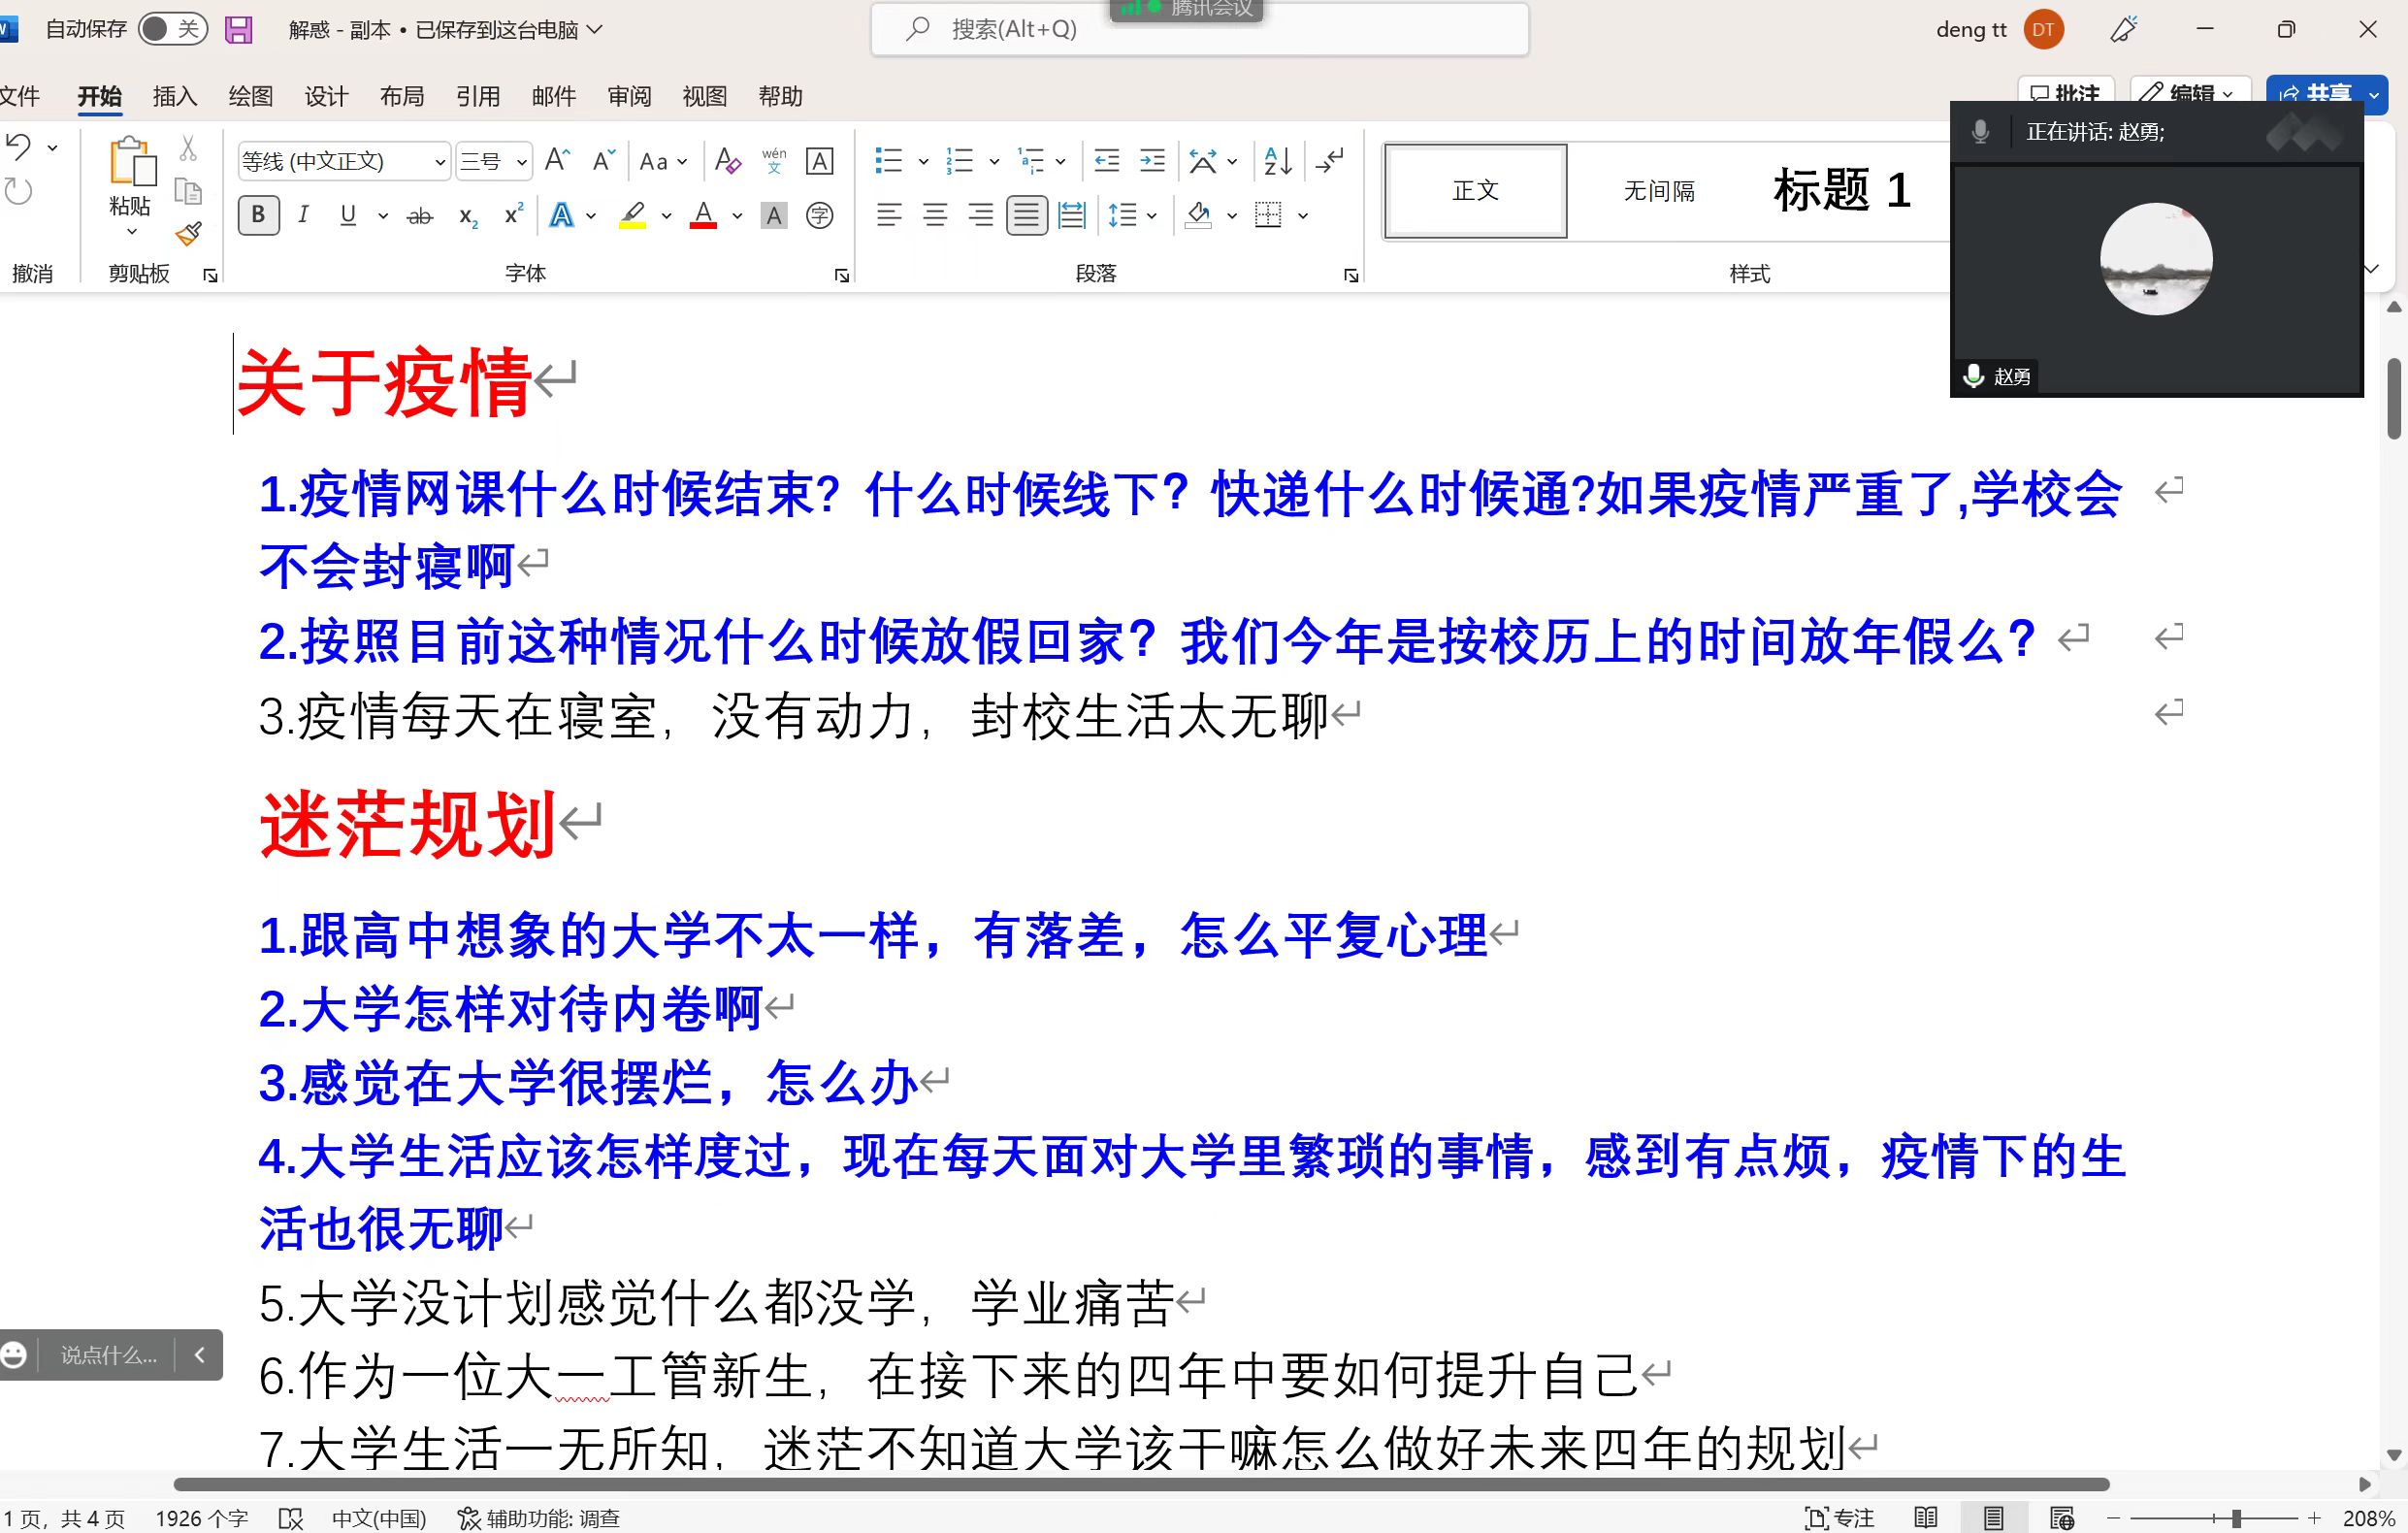2408x1533 pixels.
Task: Open the 插入 ribbon tab
Action: 175,96
